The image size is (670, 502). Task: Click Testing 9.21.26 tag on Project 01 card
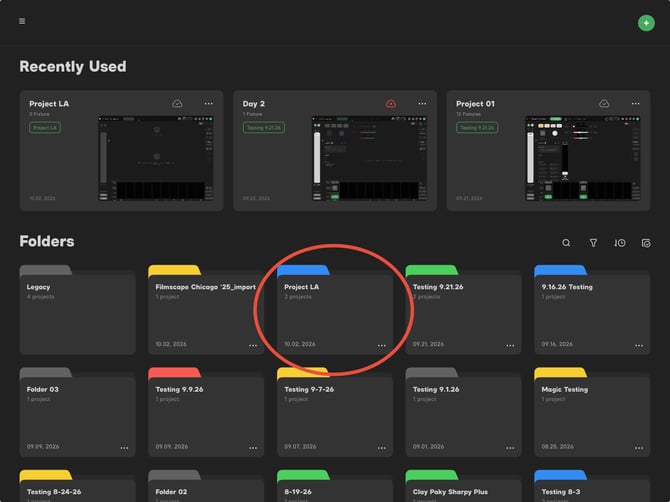tap(477, 127)
